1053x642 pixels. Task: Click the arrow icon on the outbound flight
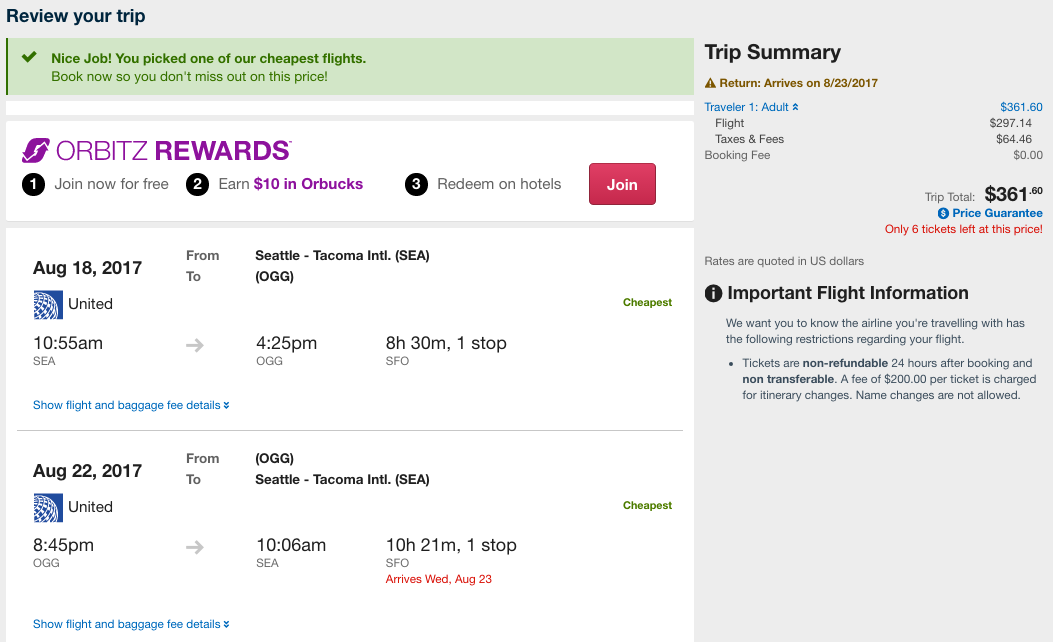195,345
